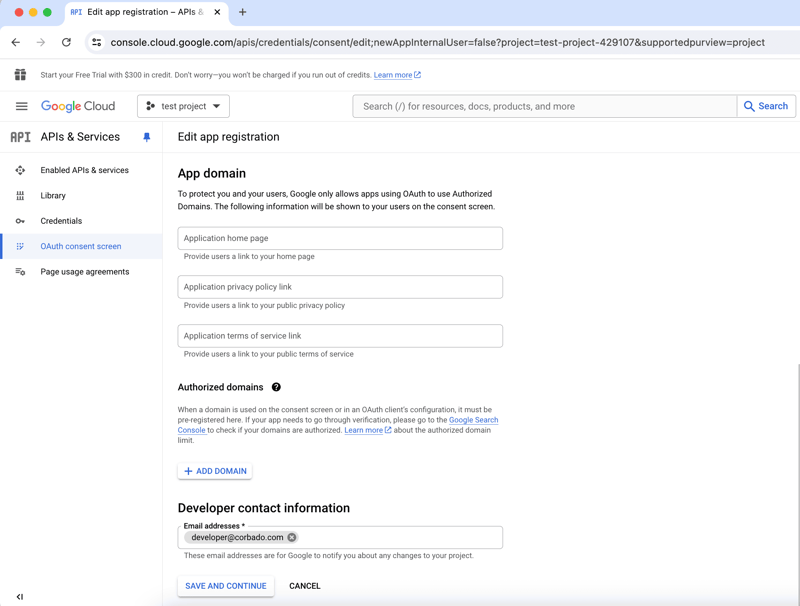
Task: Click the Email addresses field
Action: [x=340, y=537]
